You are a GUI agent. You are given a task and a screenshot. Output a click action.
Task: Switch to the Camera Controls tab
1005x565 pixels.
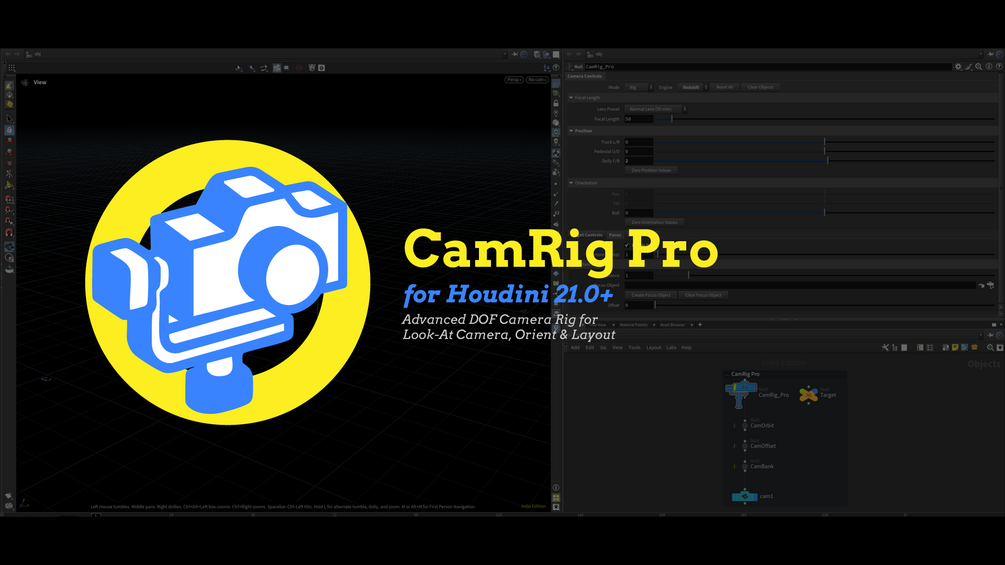coord(585,76)
